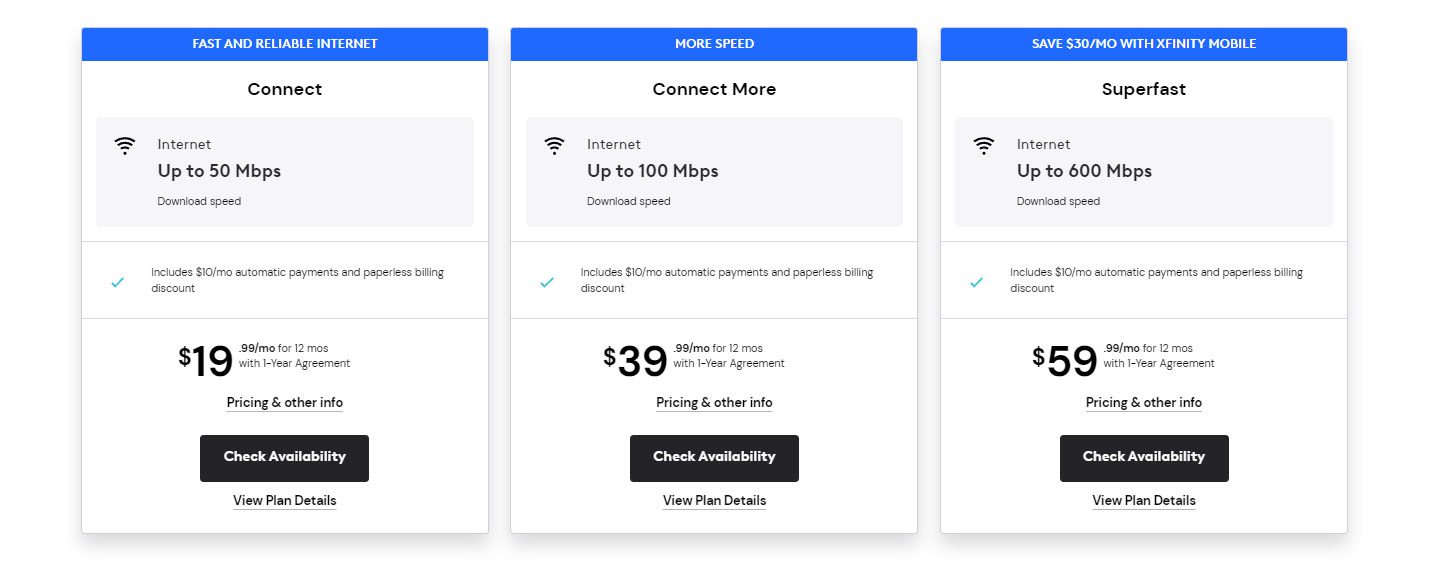The image size is (1429, 565).
Task: Click the Wi-Fi icon in the Connect More plan
Action: coord(554,146)
